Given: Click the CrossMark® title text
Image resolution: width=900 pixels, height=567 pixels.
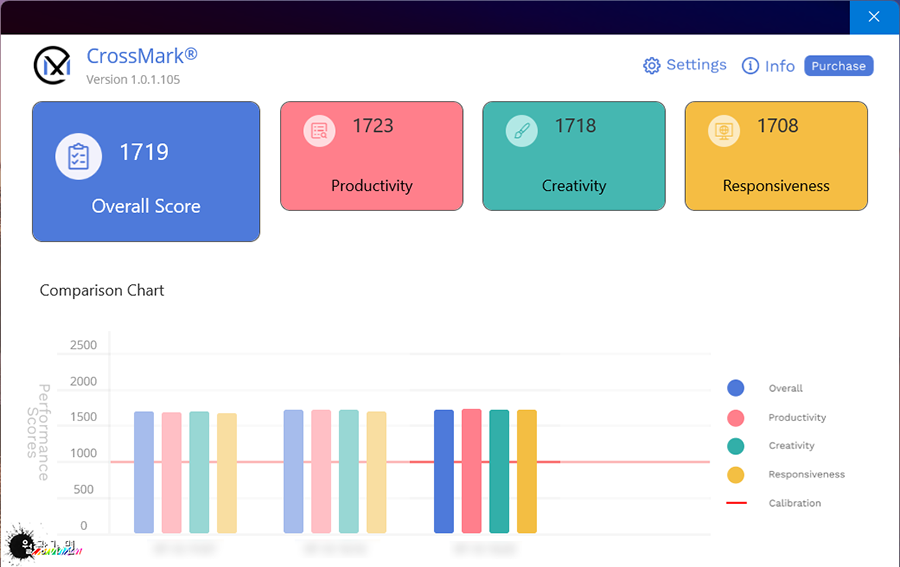Looking at the screenshot, I should (142, 56).
